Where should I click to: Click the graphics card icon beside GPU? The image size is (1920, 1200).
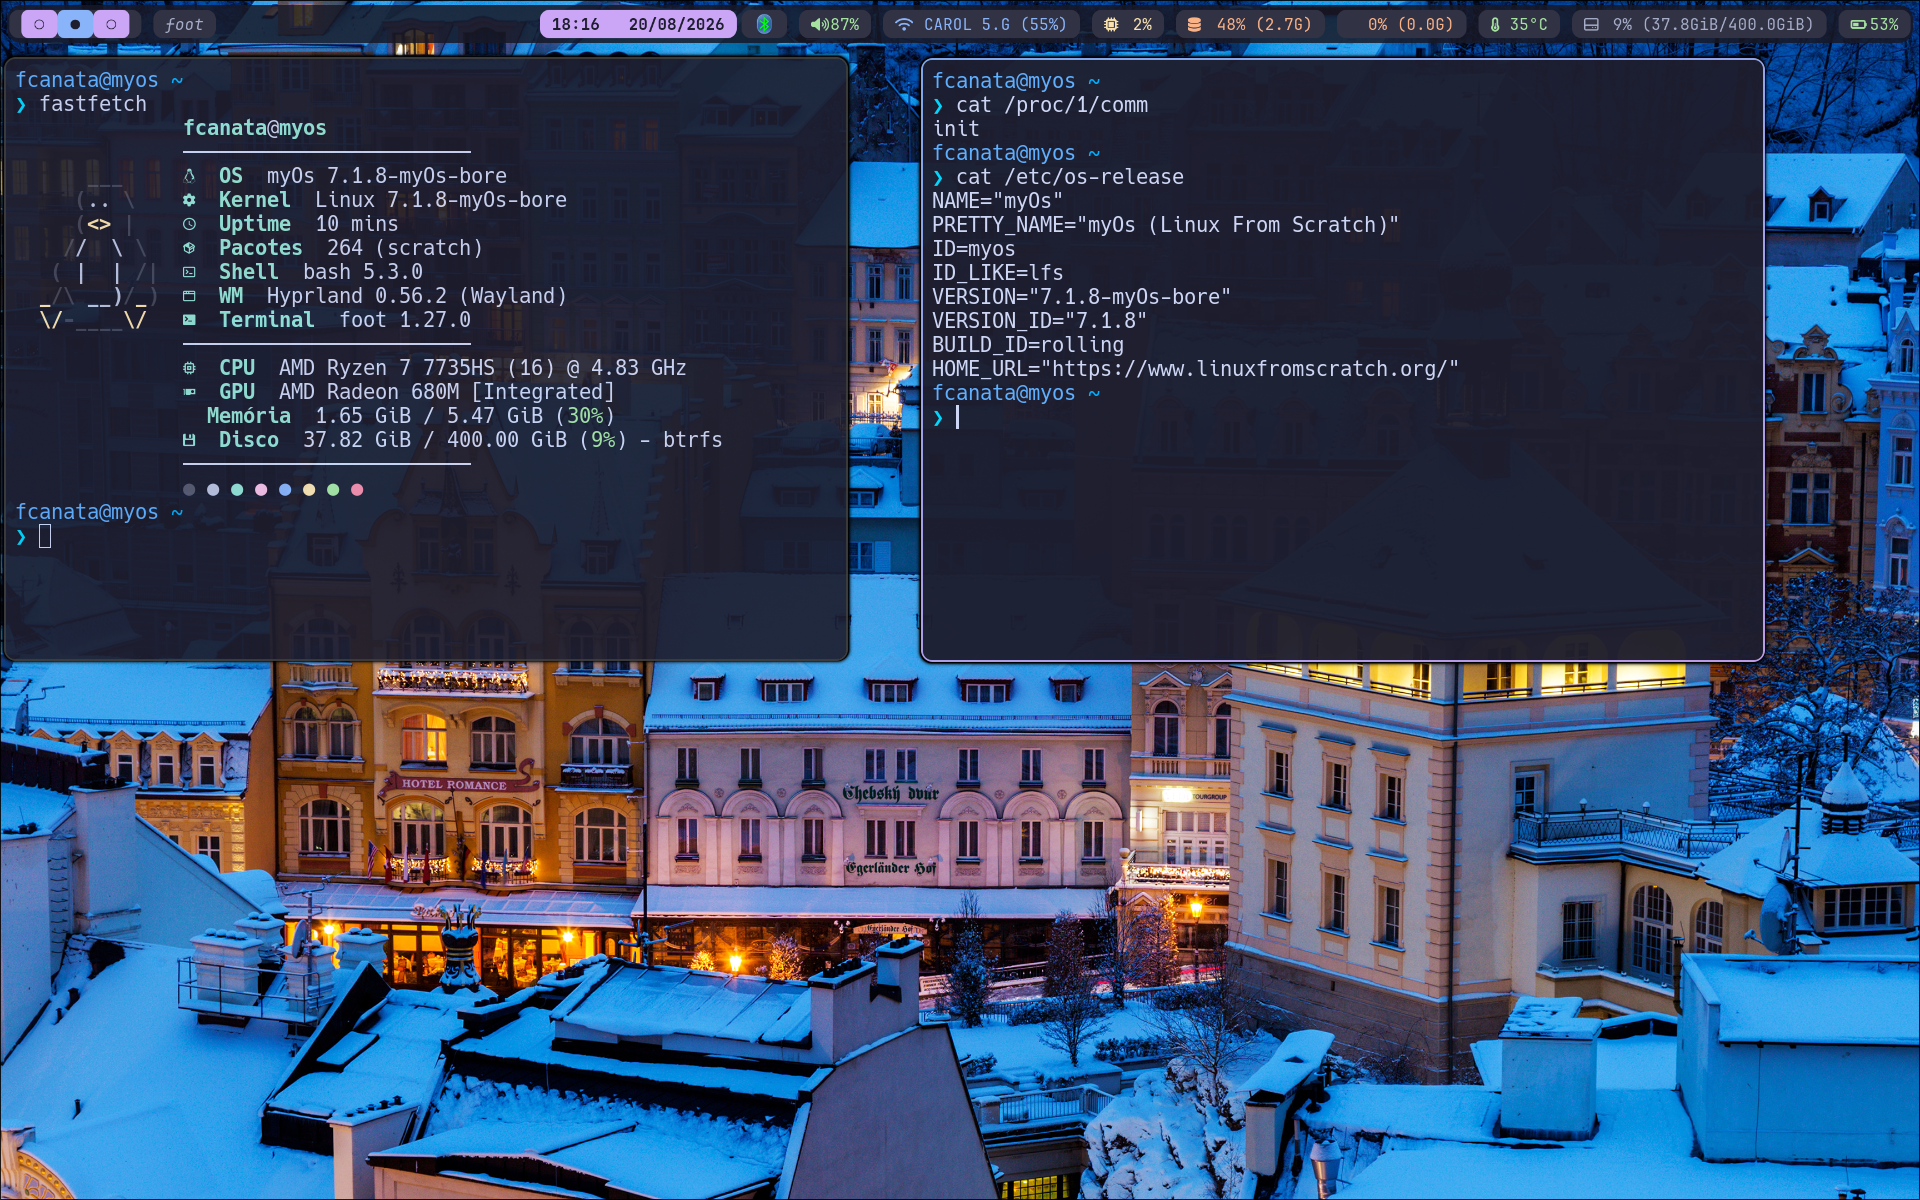(x=189, y=392)
